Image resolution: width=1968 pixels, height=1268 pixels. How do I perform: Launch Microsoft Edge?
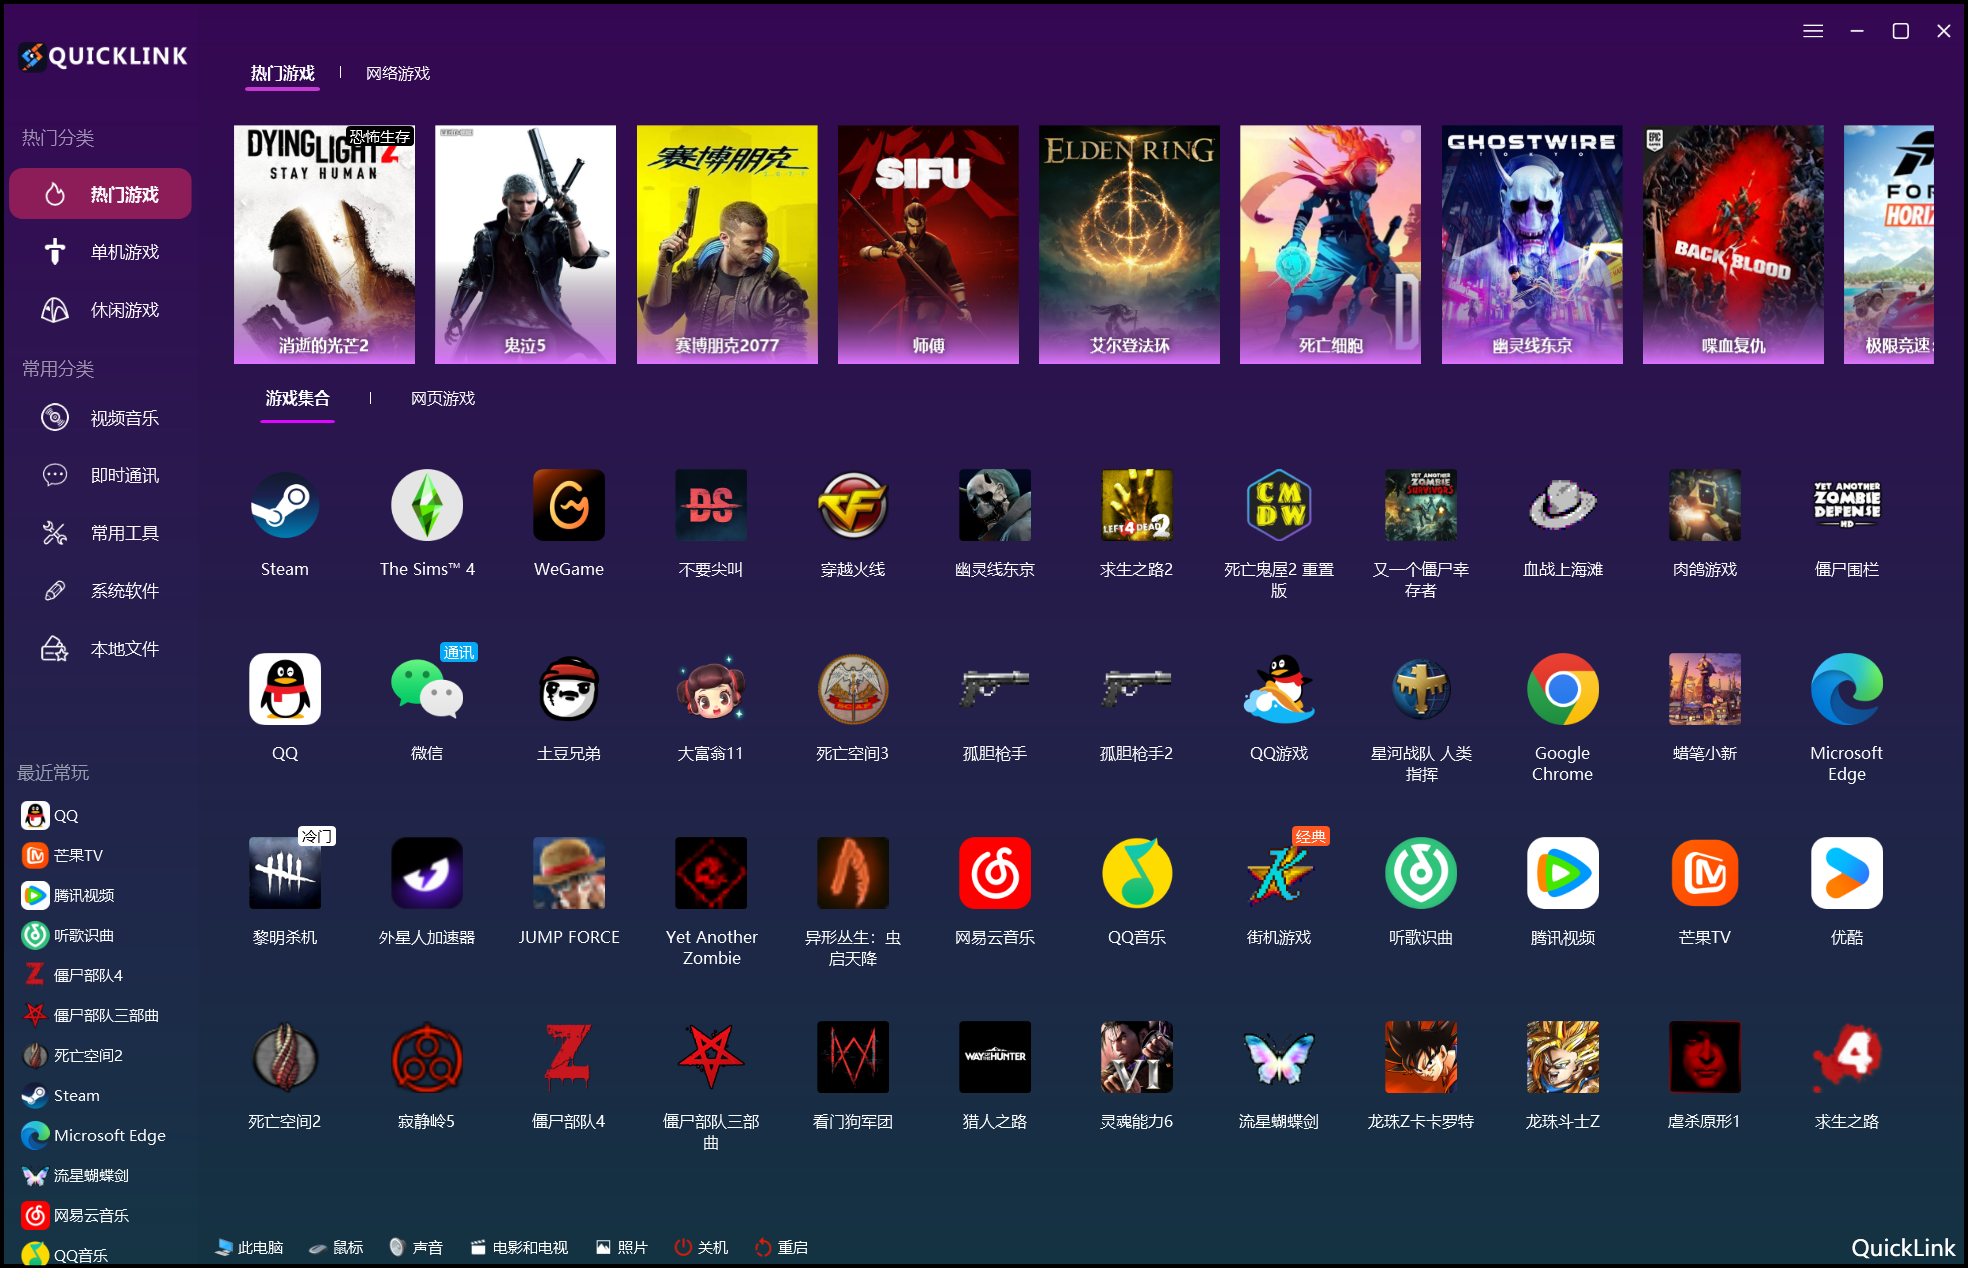coord(1846,690)
